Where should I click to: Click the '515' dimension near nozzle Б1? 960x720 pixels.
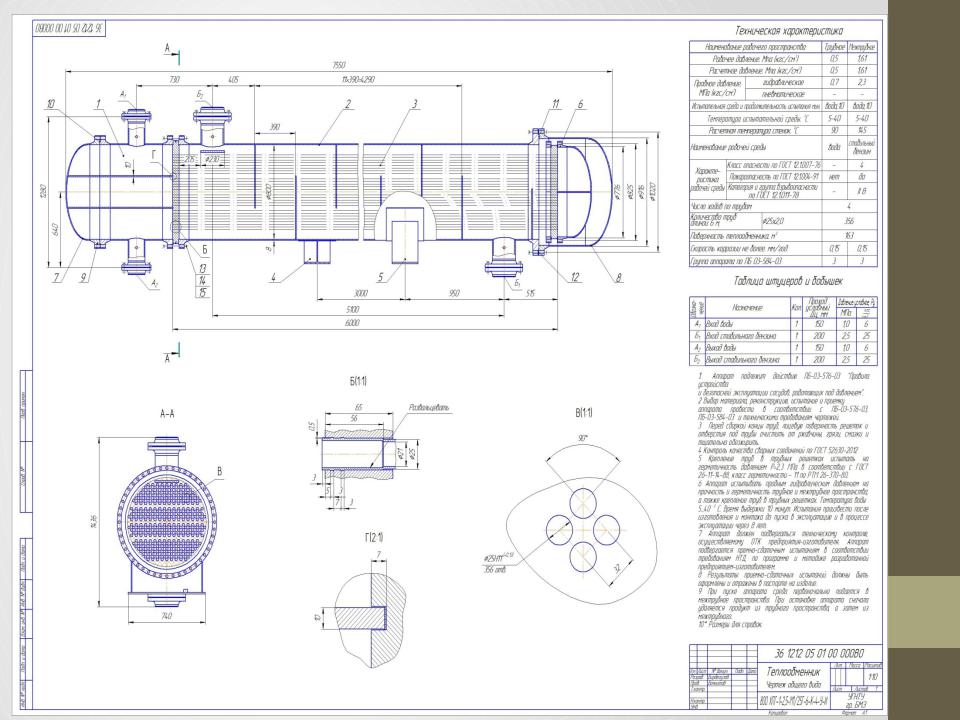(x=530, y=293)
